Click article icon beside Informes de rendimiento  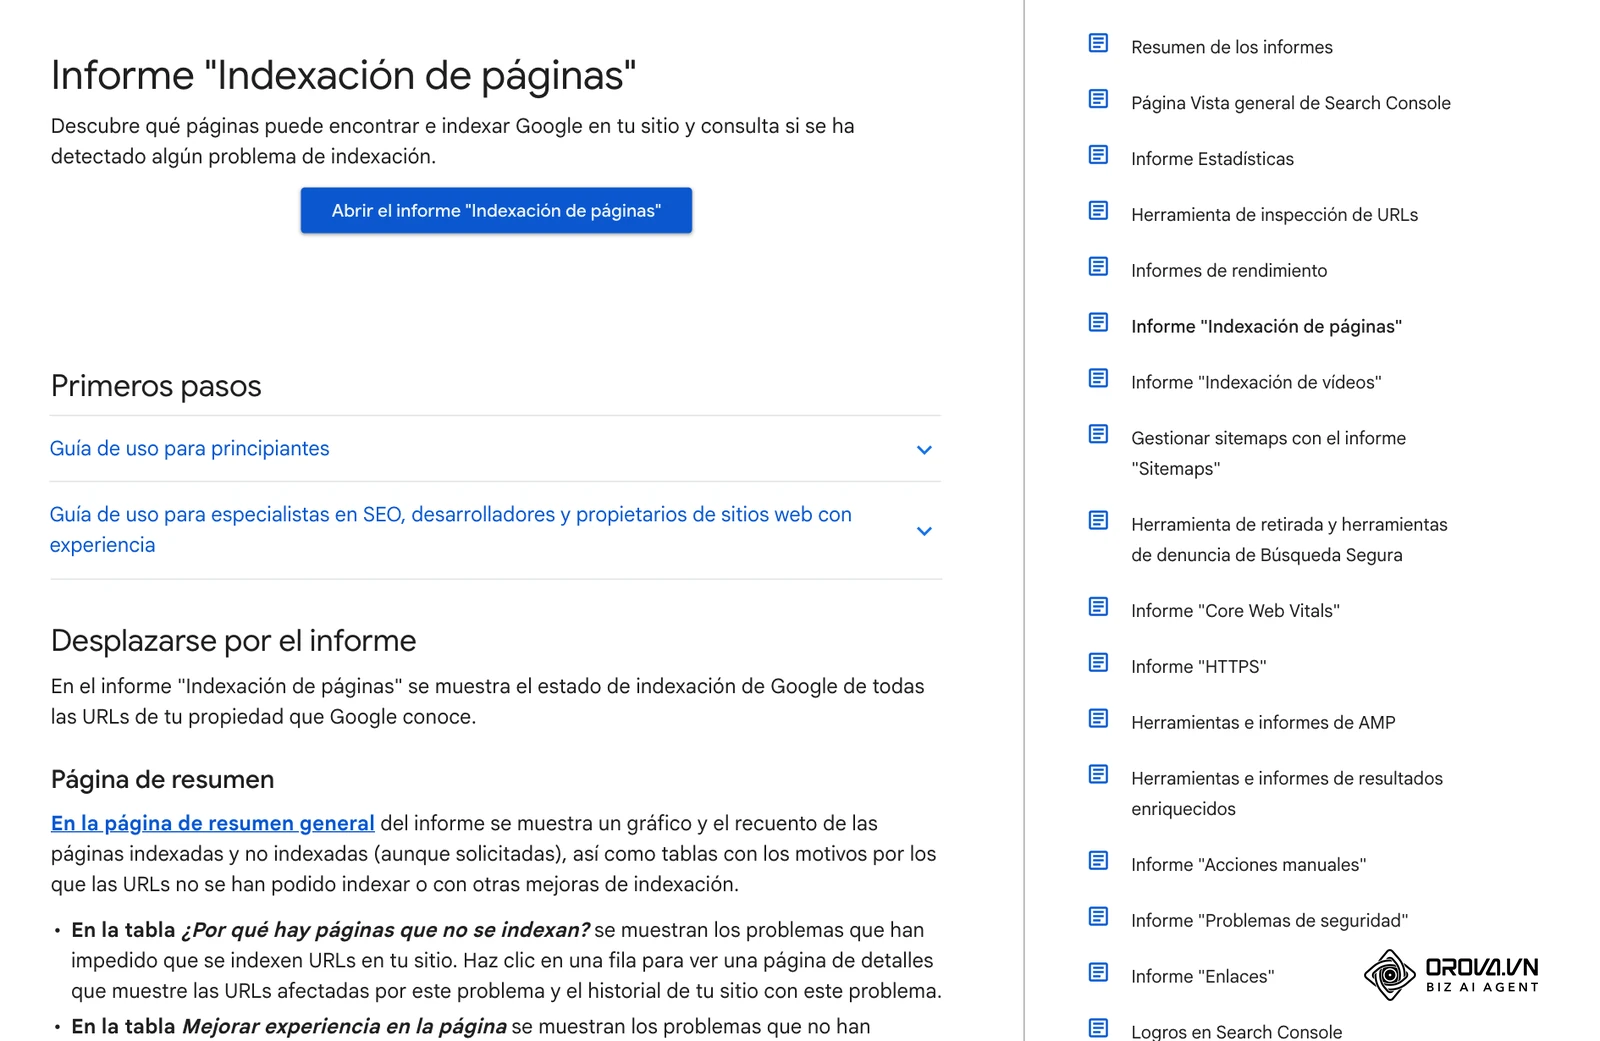(1098, 267)
